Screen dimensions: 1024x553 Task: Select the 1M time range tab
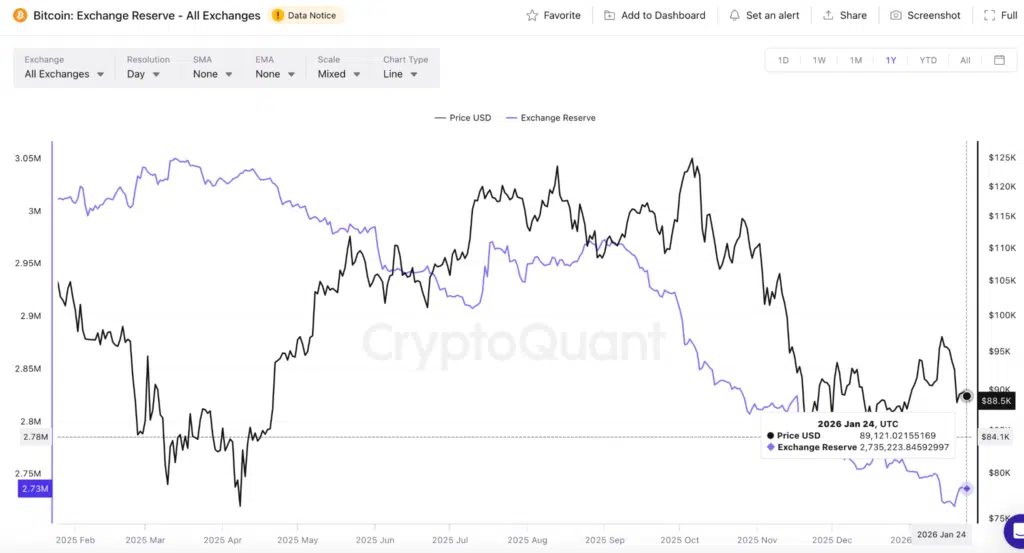click(x=856, y=60)
